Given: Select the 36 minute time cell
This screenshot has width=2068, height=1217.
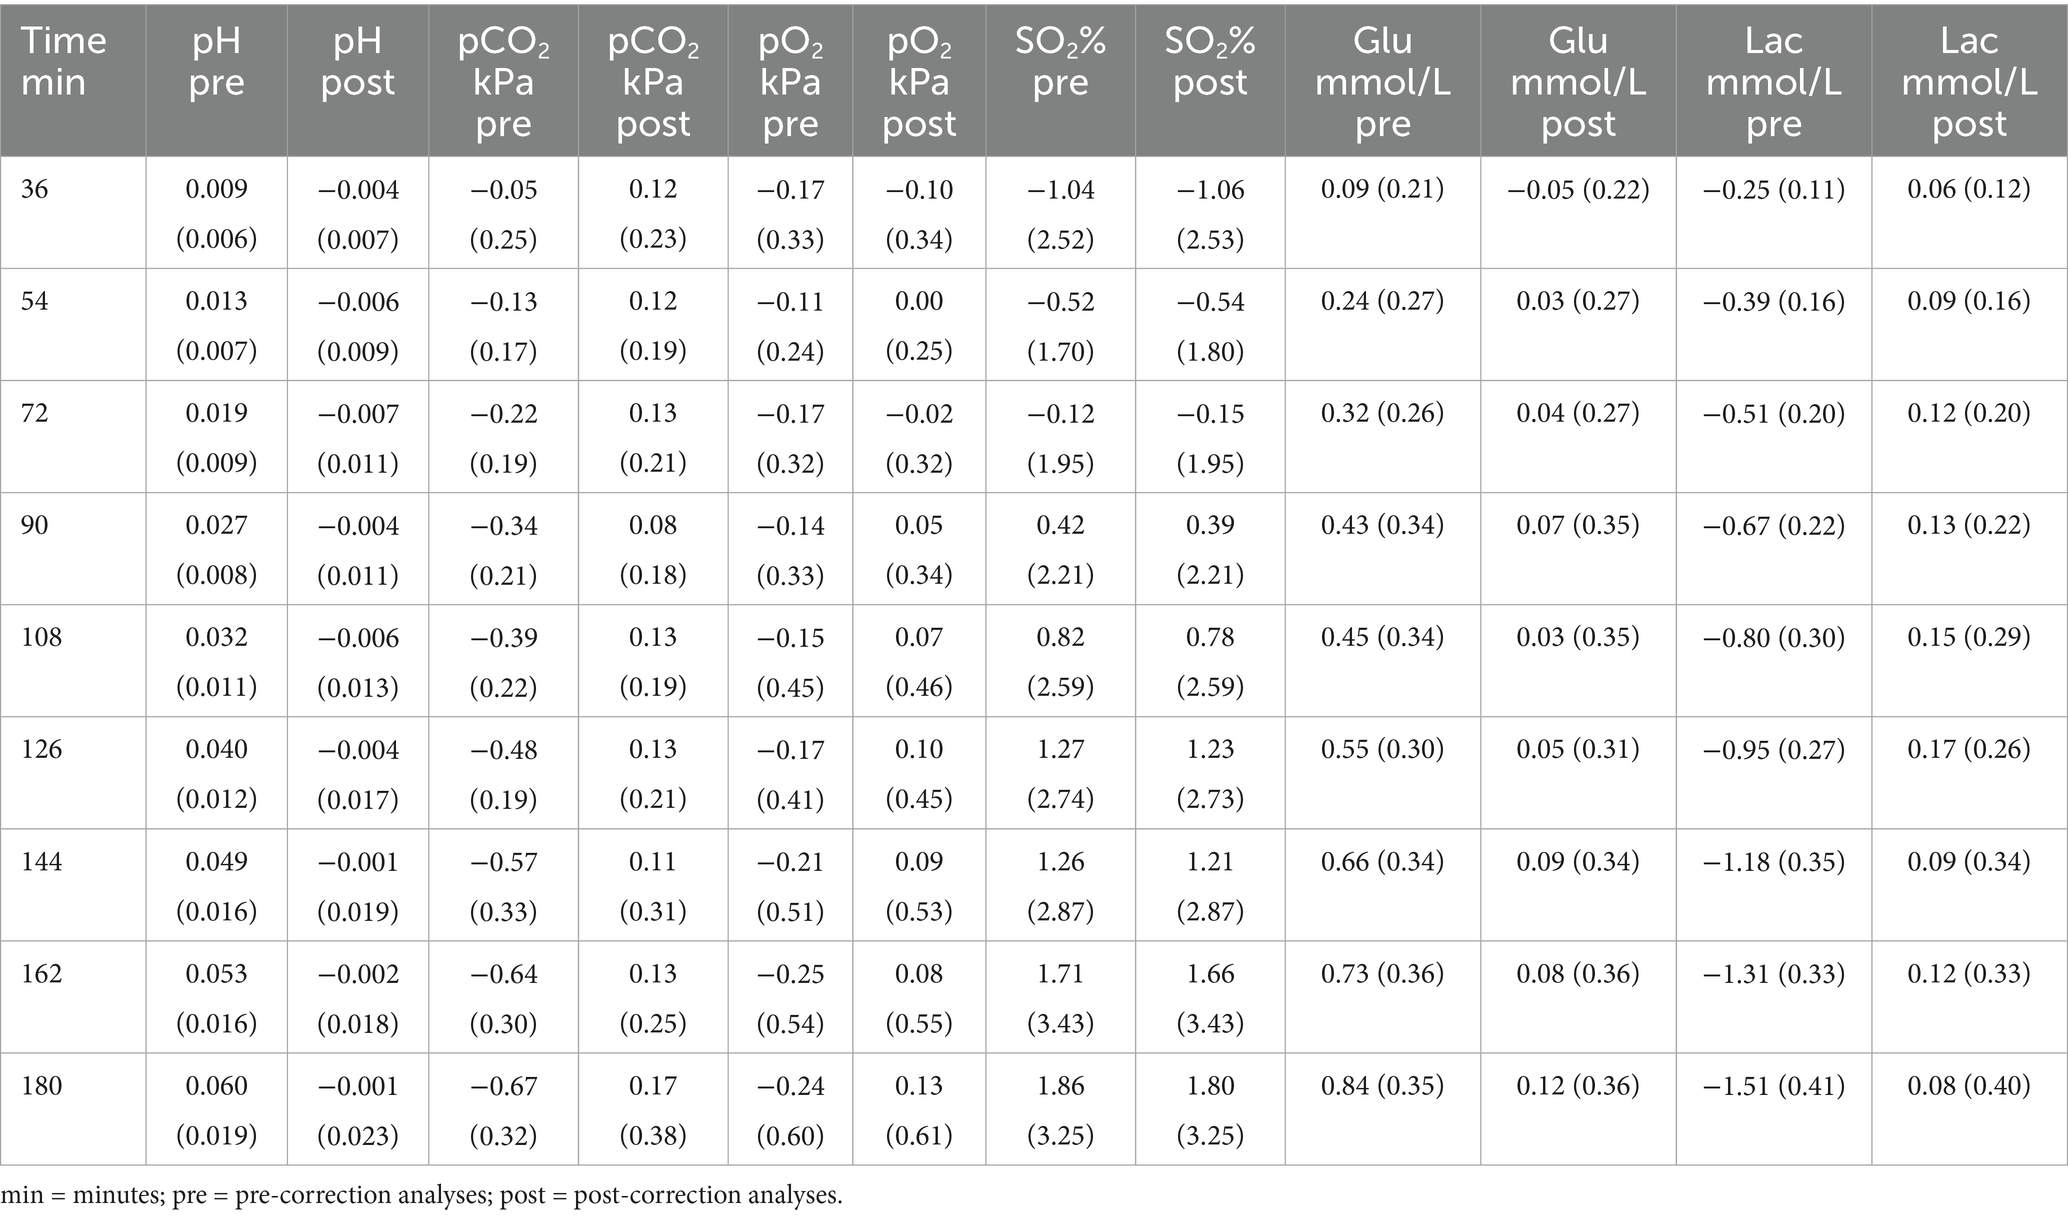Looking at the screenshot, I should 35,189.
